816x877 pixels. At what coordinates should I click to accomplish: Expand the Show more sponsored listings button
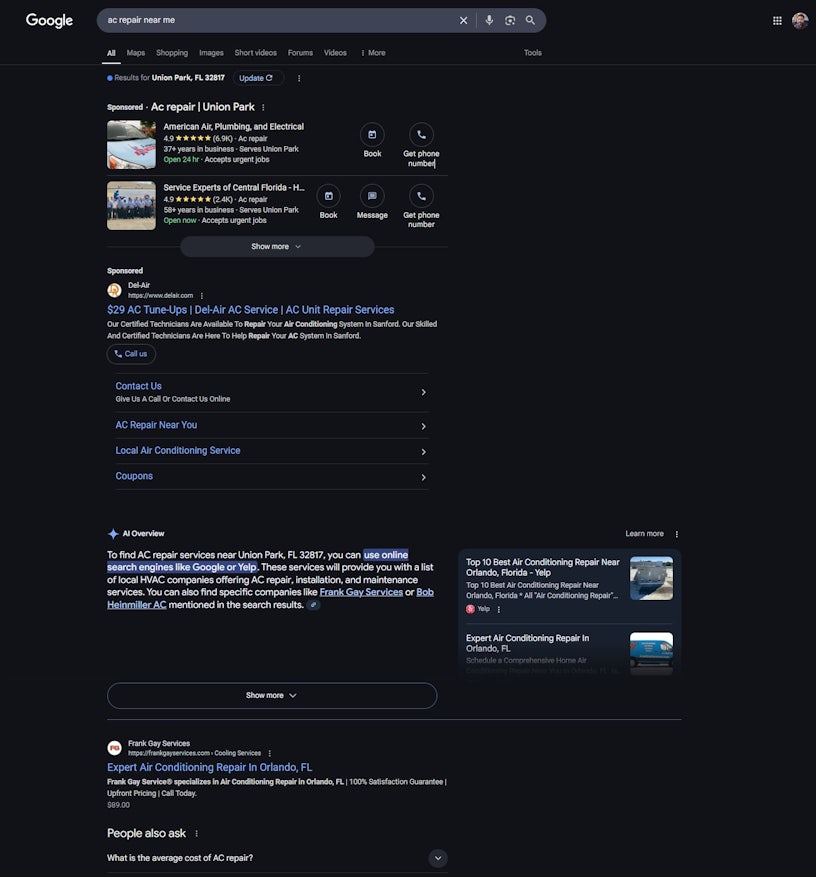click(277, 246)
